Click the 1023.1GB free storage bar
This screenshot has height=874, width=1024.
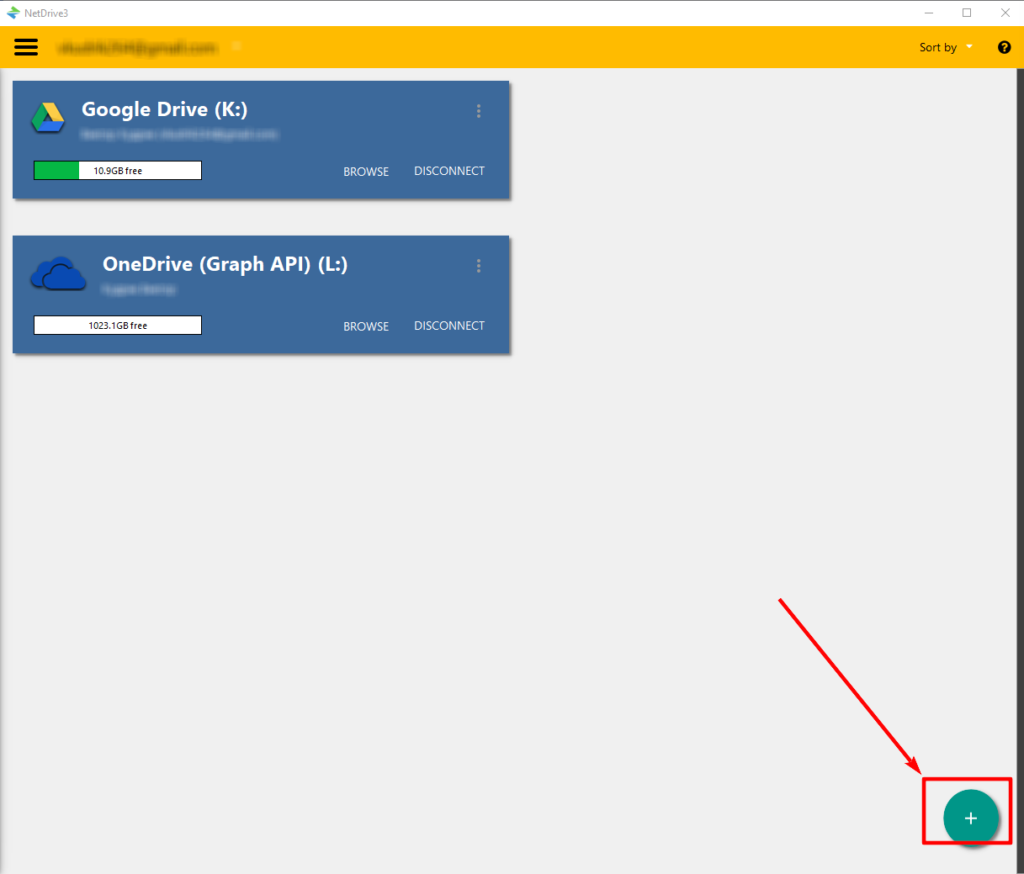click(x=118, y=325)
